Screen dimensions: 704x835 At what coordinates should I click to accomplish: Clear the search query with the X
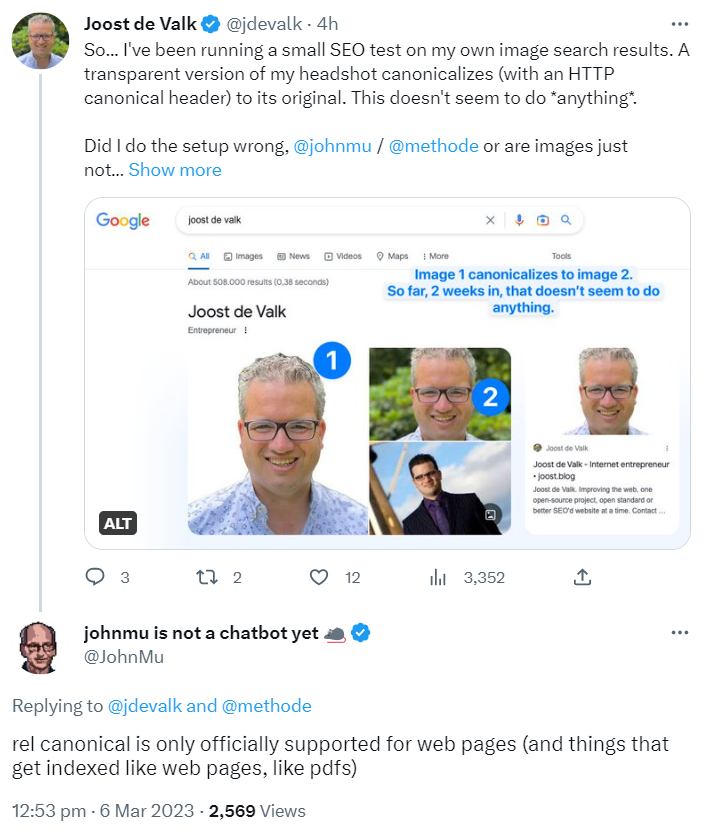490,219
